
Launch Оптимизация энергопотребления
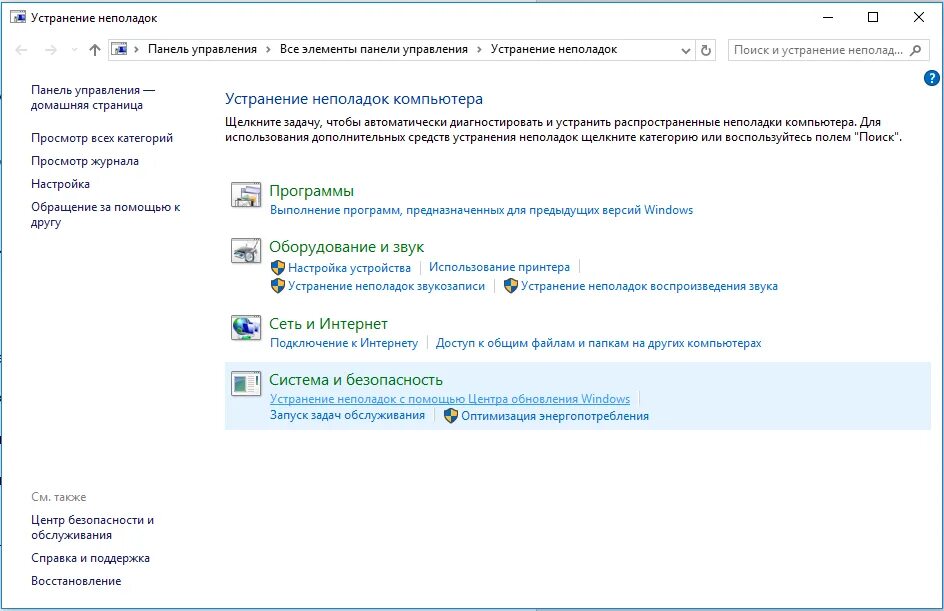554,416
